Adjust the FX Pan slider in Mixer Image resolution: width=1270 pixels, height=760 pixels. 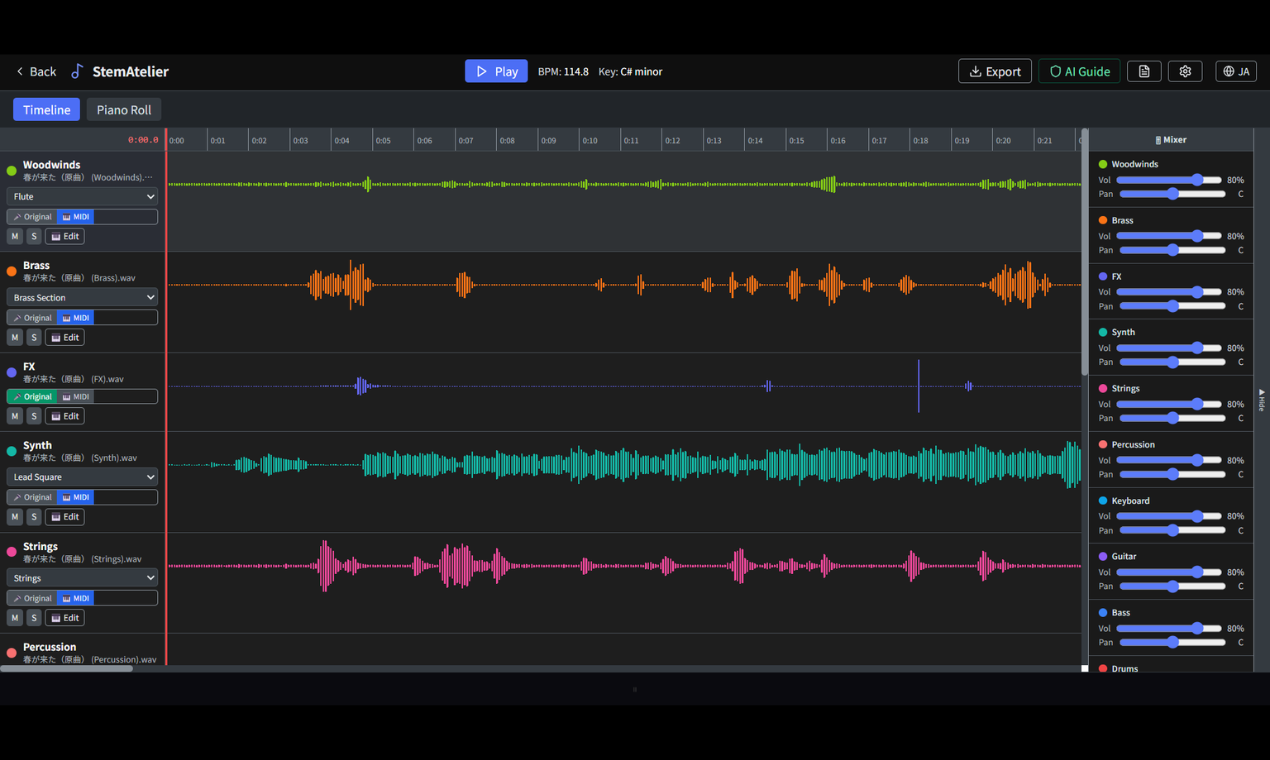click(1171, 306)
